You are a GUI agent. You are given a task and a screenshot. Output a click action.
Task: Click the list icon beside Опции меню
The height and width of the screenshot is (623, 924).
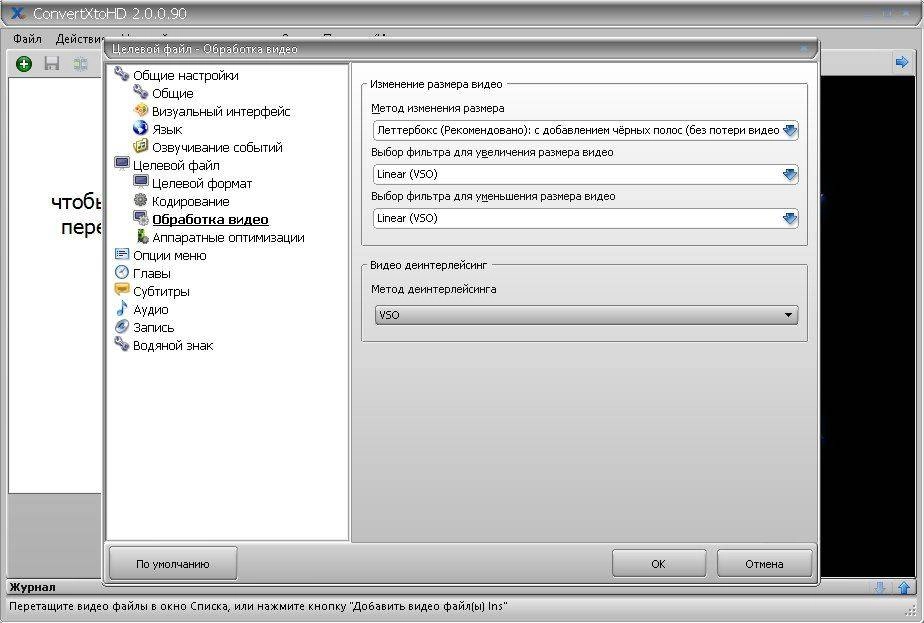pyautogui.click(x=121, y=254)
